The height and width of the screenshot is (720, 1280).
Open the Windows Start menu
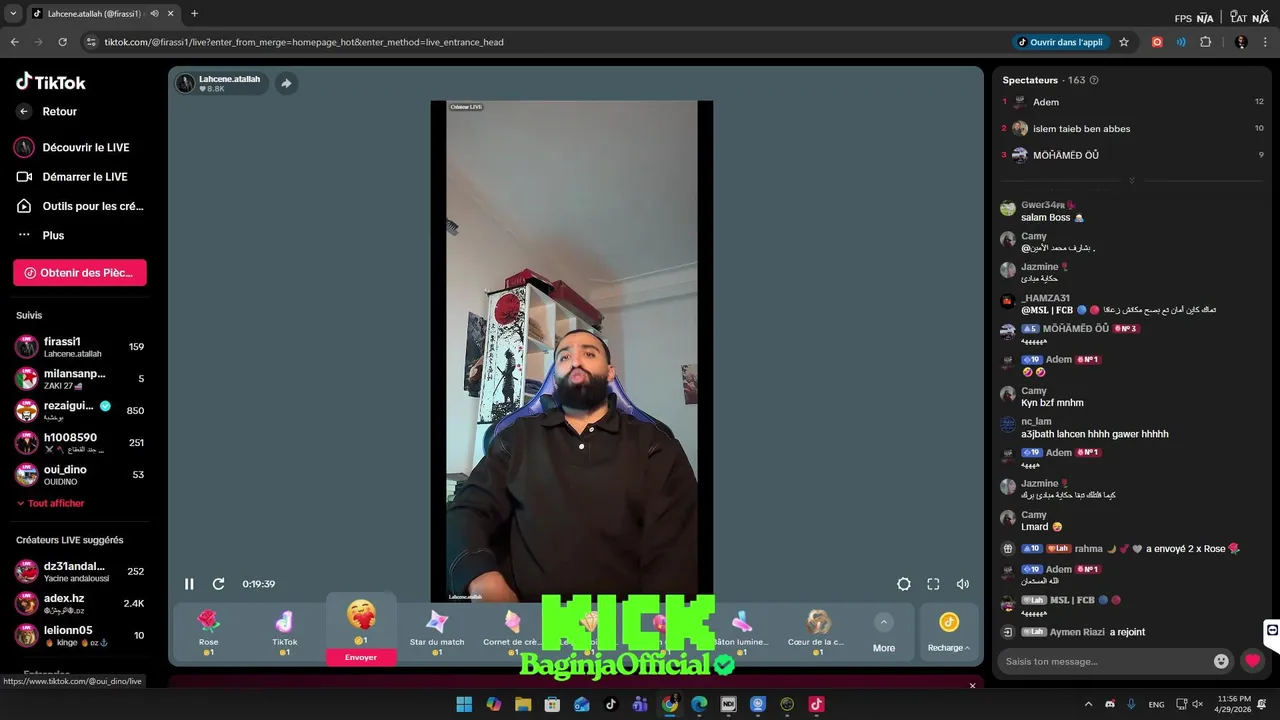click(464, 704)
